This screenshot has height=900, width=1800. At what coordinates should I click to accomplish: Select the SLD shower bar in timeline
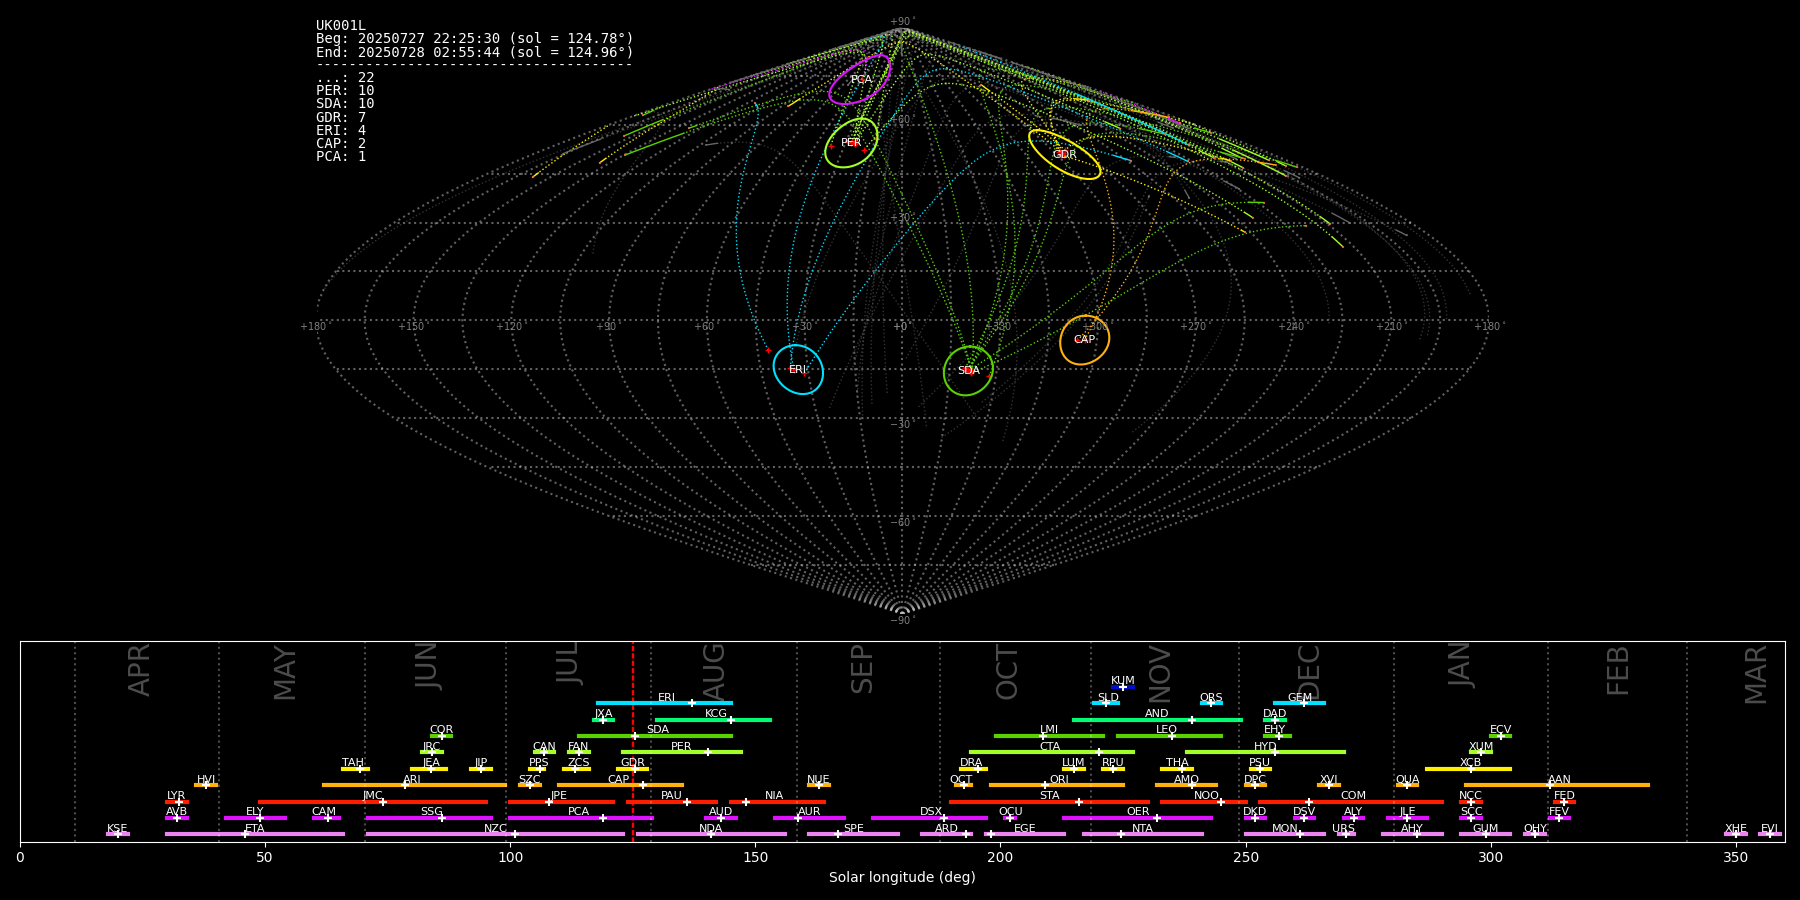(1105, 703)
